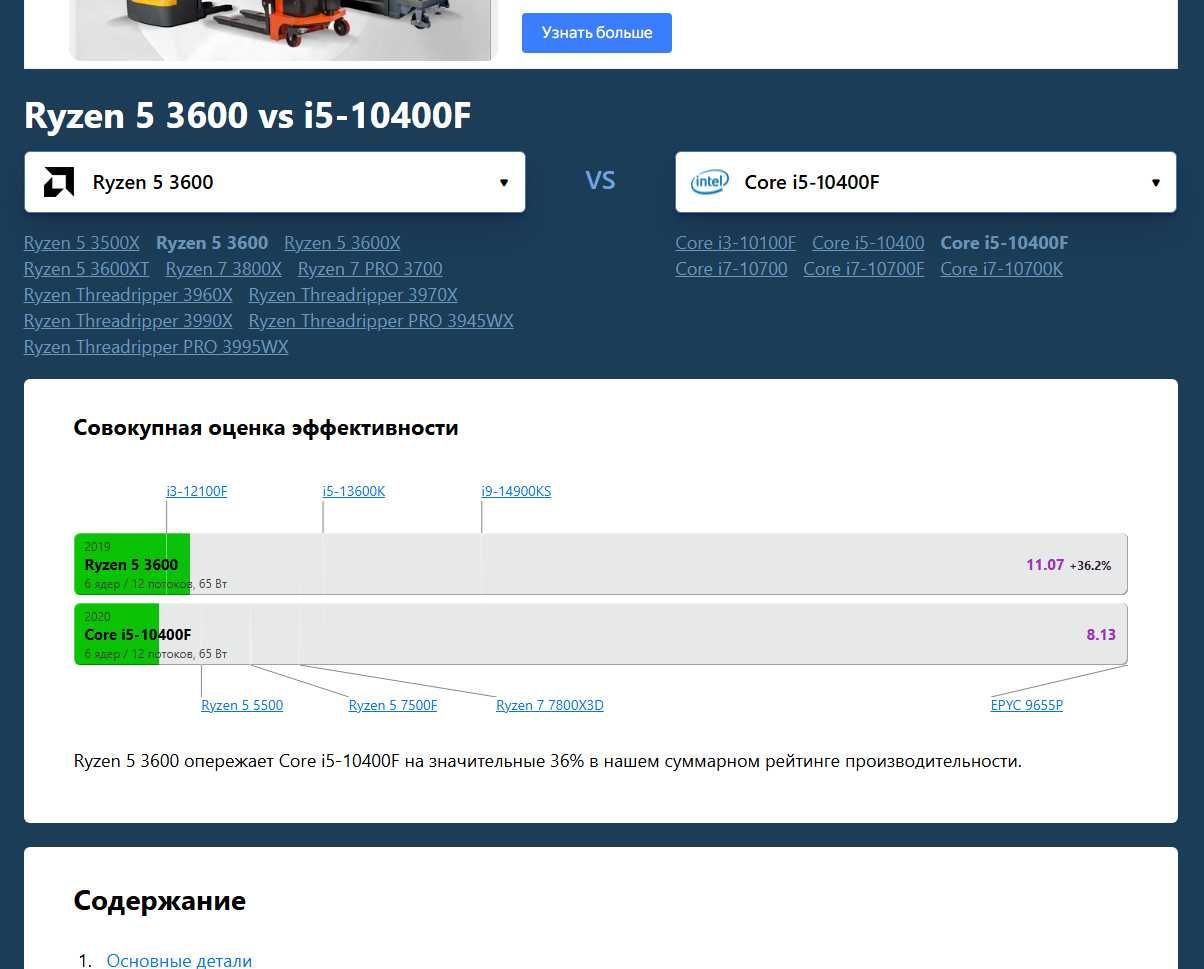Click the Совокупная оценка эффективности heading
Viewport: 1204px width, 969px height.
[x=266, y=428]
